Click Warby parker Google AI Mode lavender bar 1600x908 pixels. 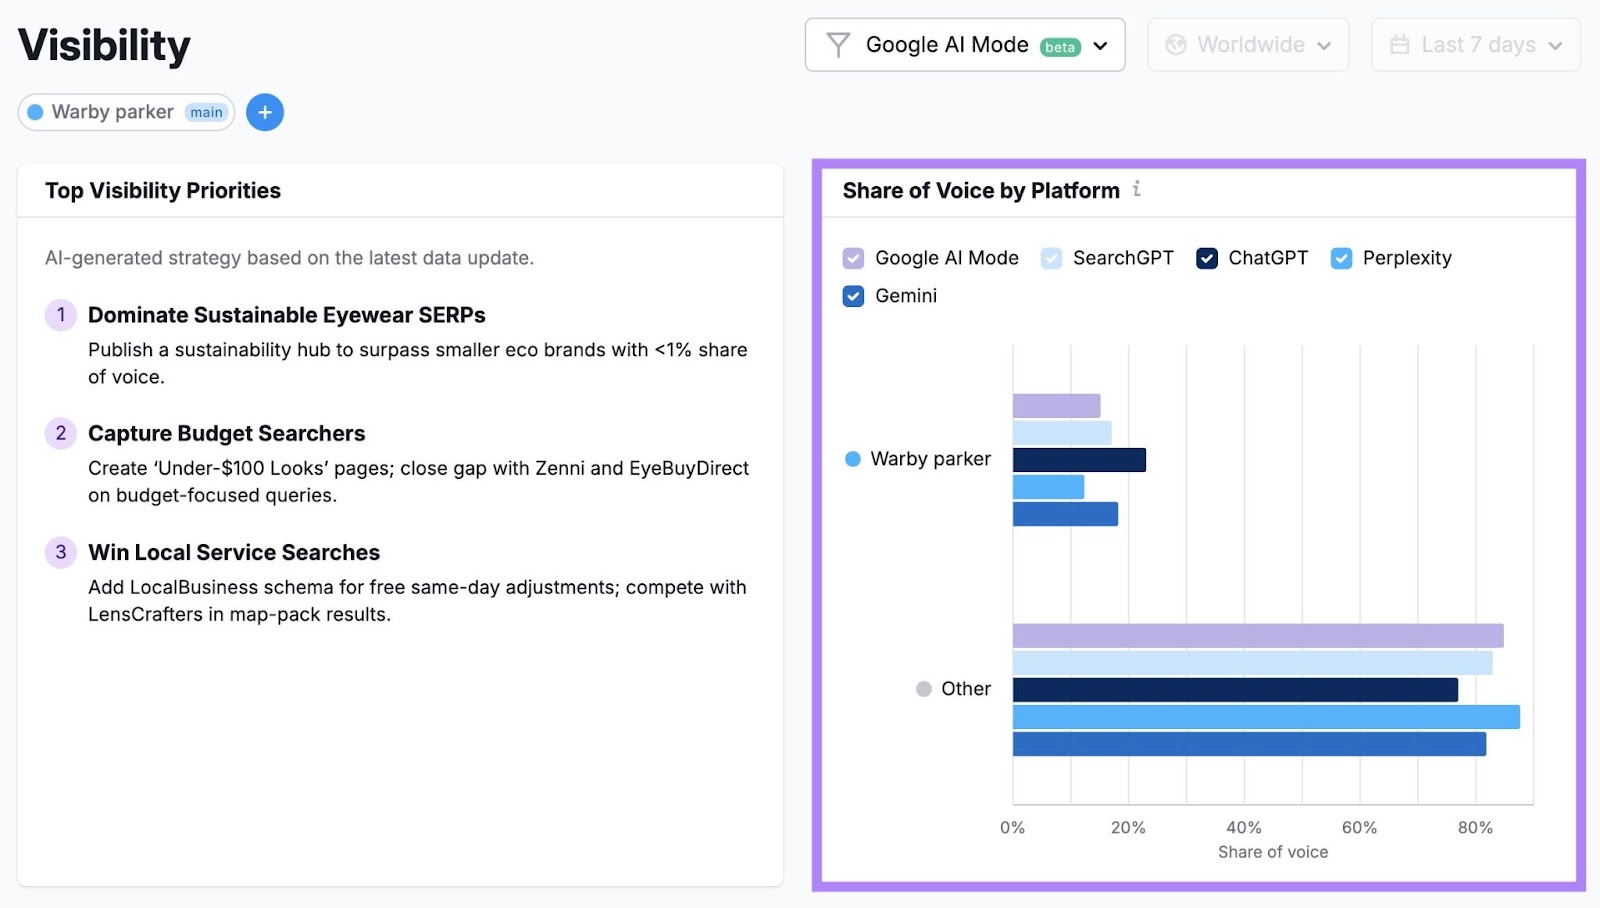tap(1056, 406)
